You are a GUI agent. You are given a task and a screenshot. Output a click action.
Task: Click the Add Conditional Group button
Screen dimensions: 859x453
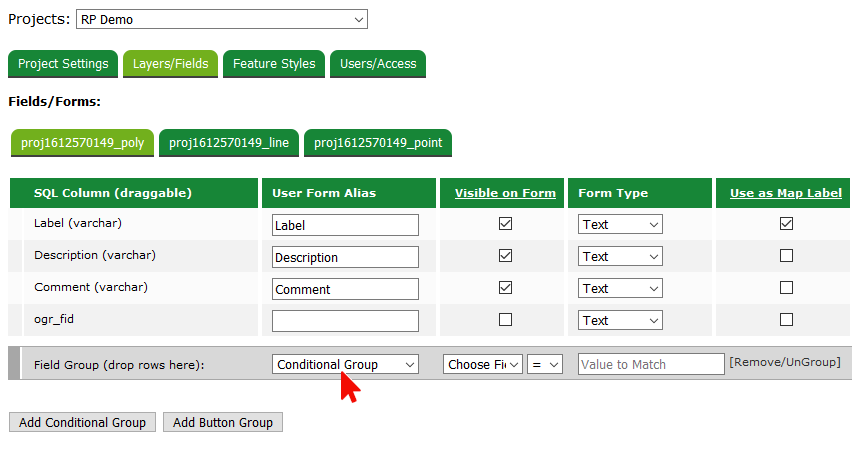82,423
